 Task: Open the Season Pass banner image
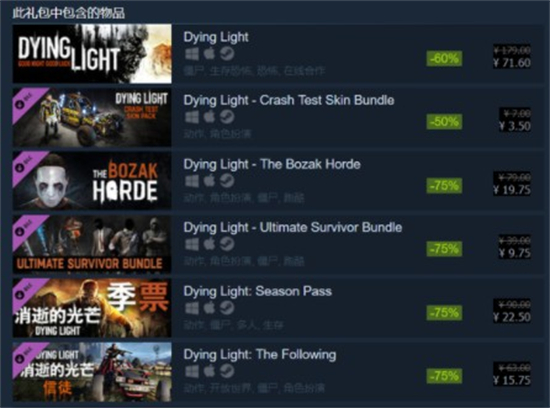[x=92, y=308]
